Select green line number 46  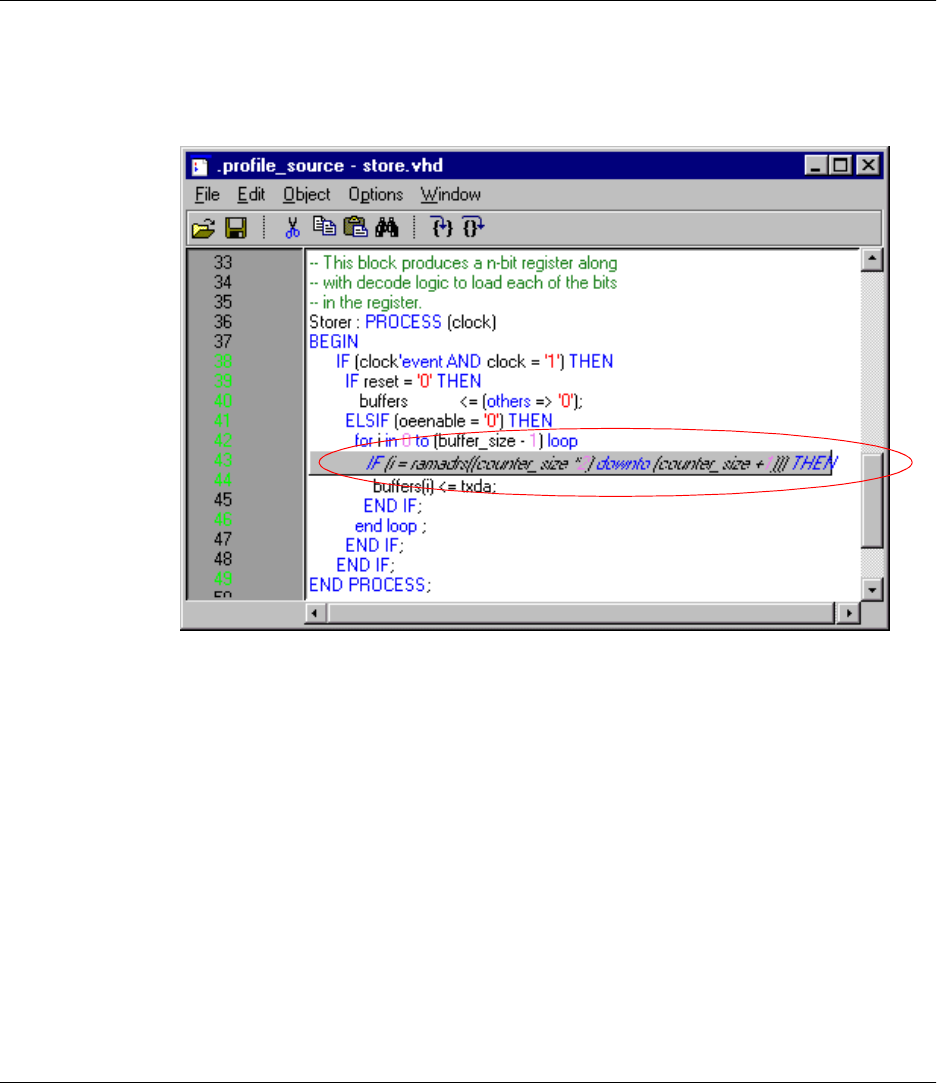click(223, 520)
